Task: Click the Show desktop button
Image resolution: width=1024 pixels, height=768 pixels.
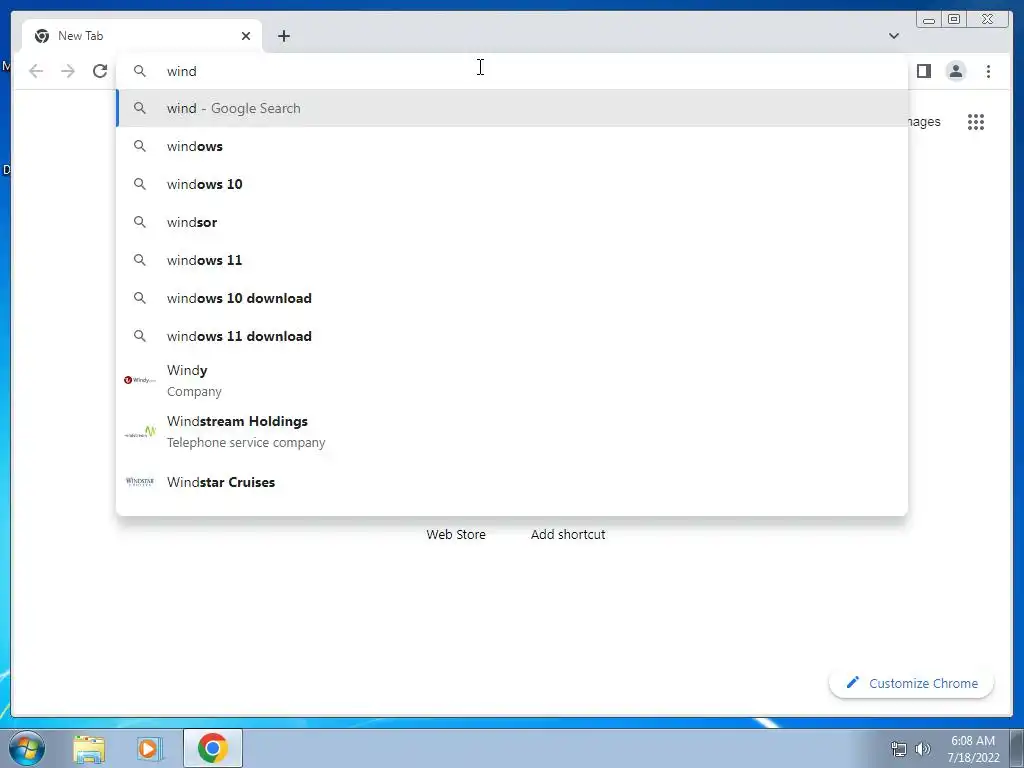Action: [1017, 749]
